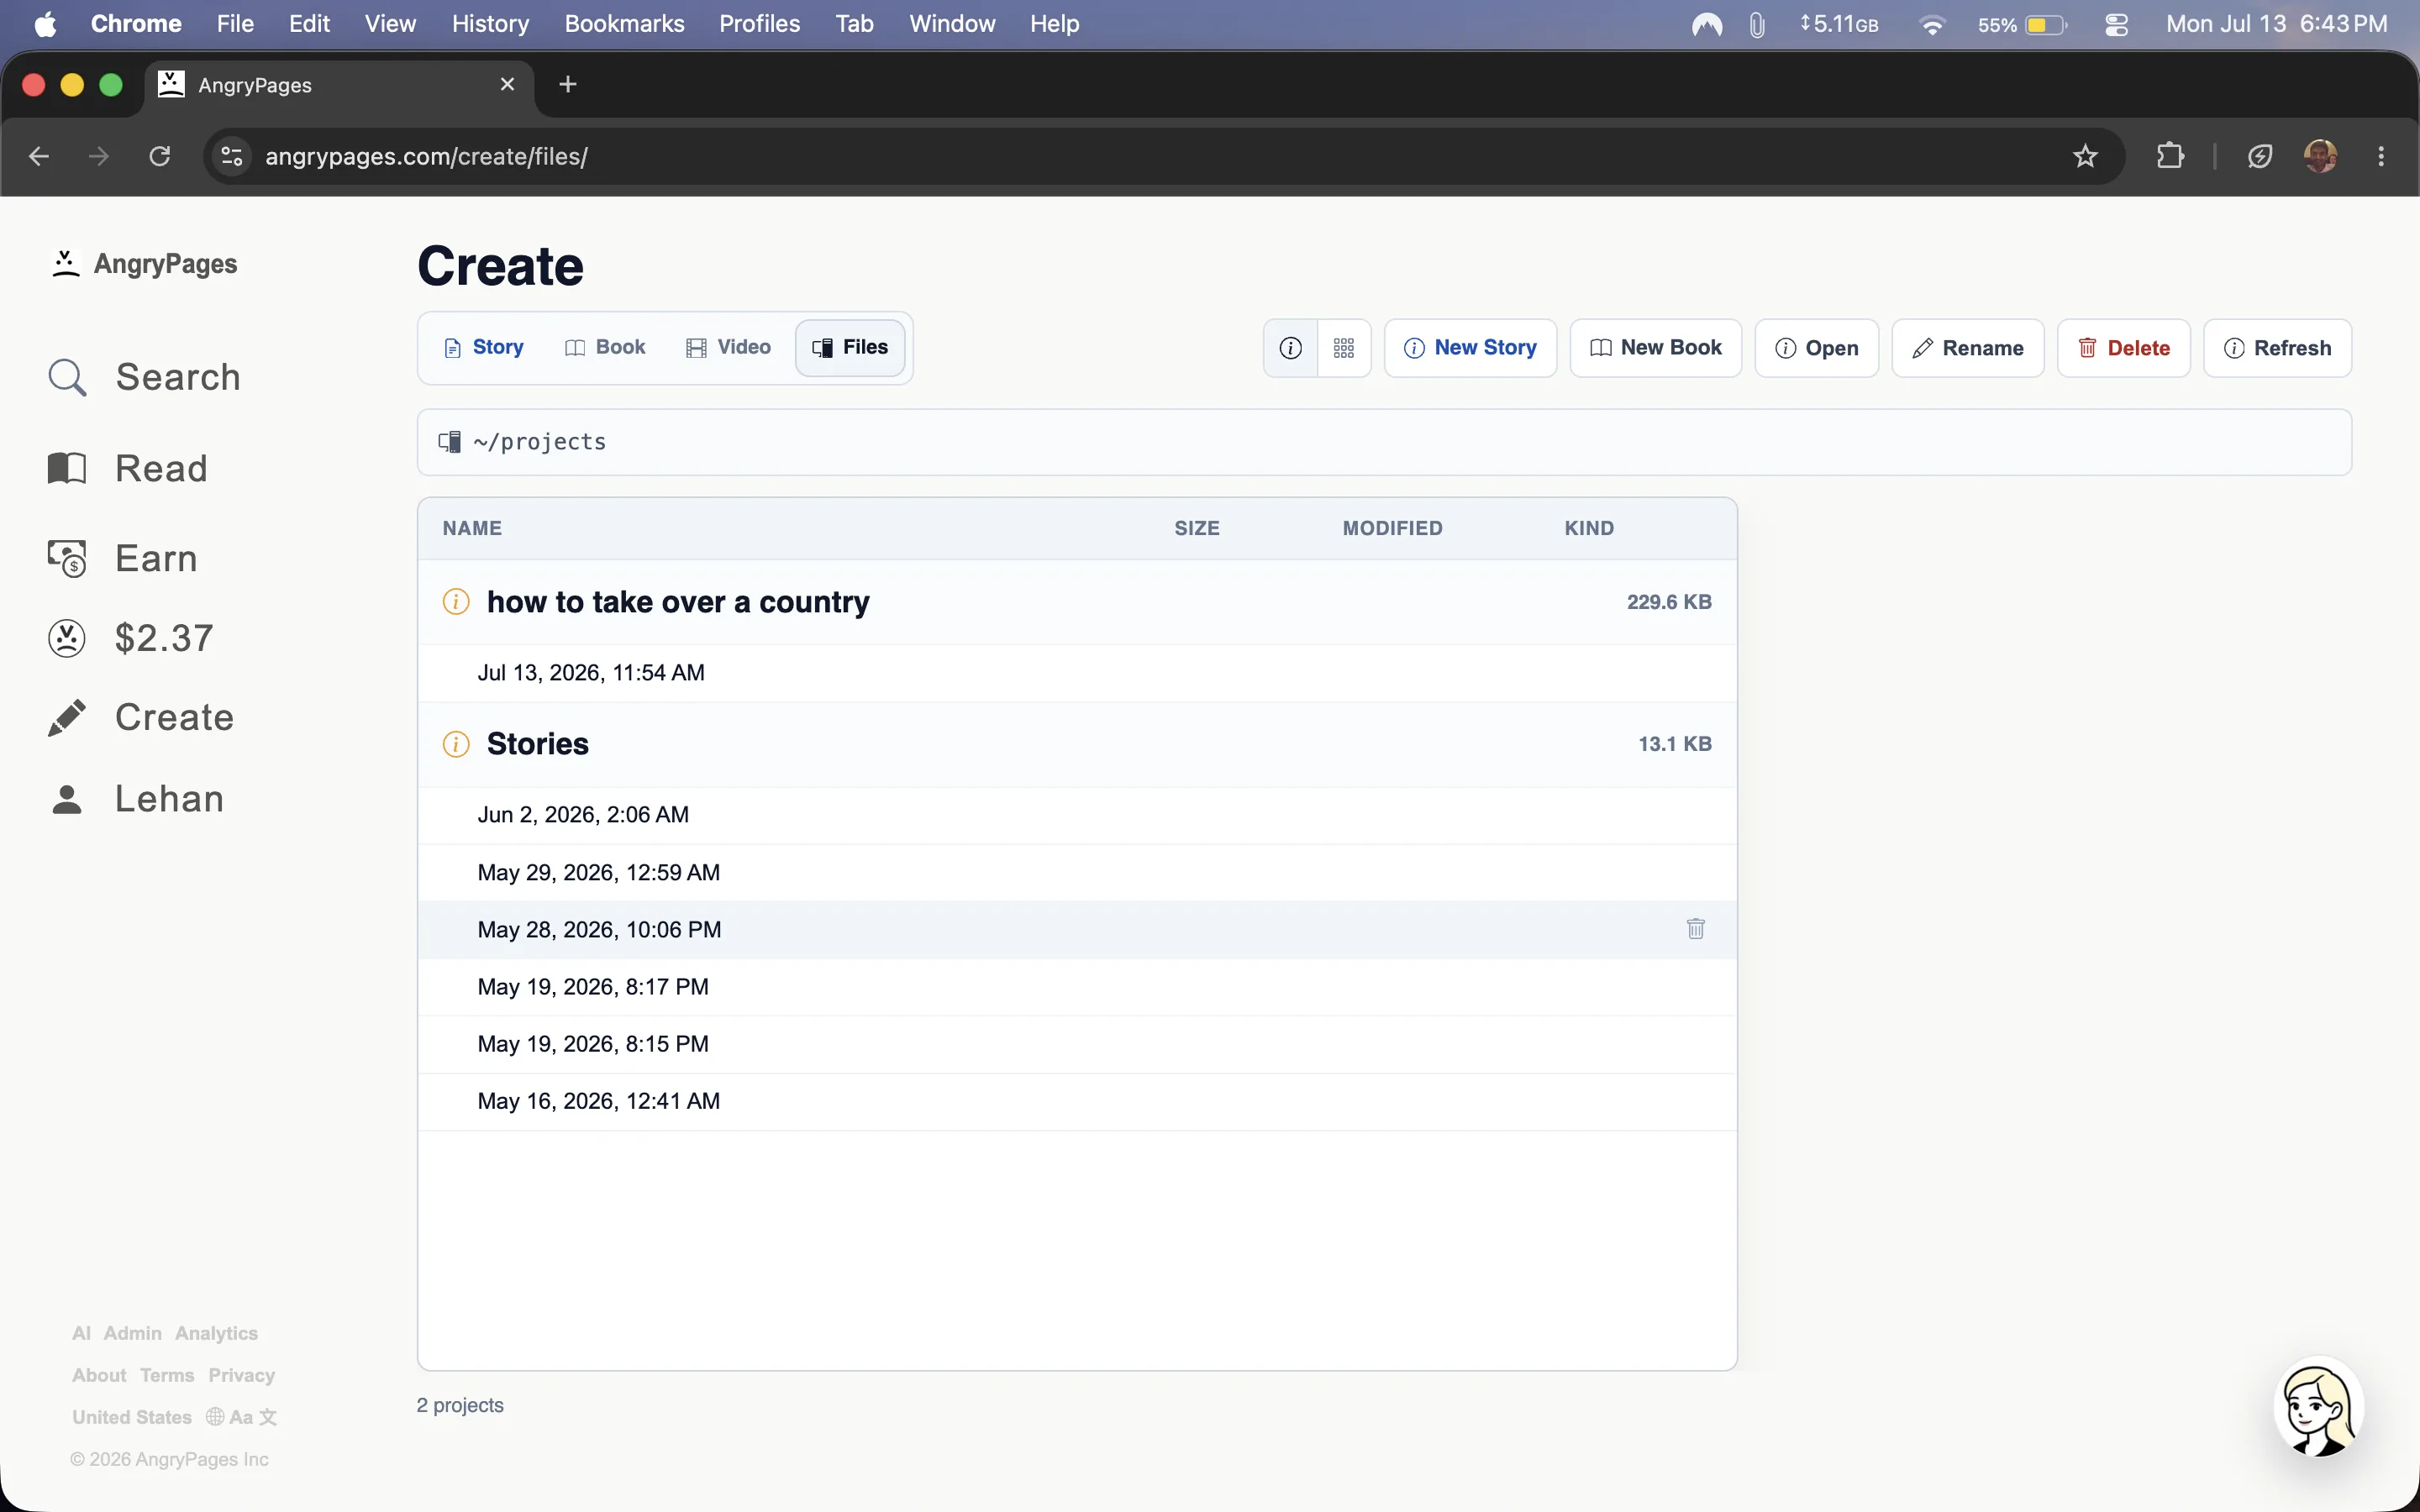Select the Video tab
Image resolution: width=2420 pixels, height=1512 pixels.
(x=728, y=347)
